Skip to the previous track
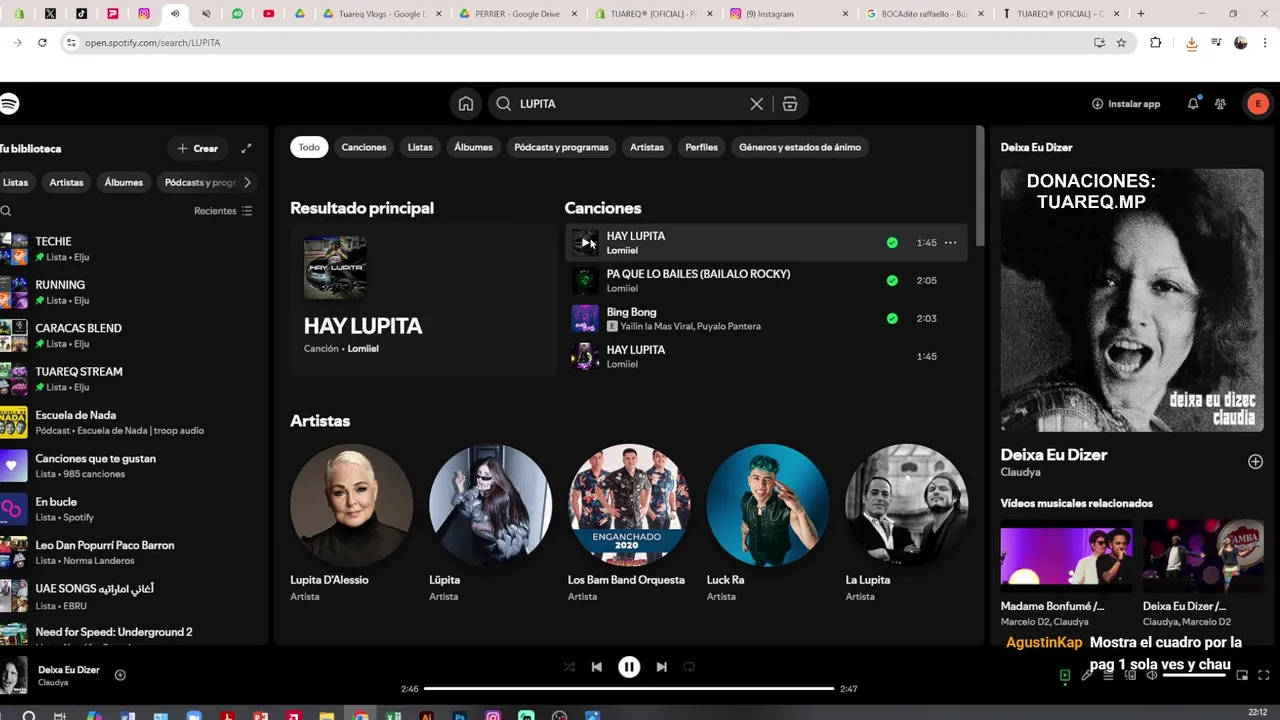The height and width of the screenshot is (720, 1280). click(597, 667)
